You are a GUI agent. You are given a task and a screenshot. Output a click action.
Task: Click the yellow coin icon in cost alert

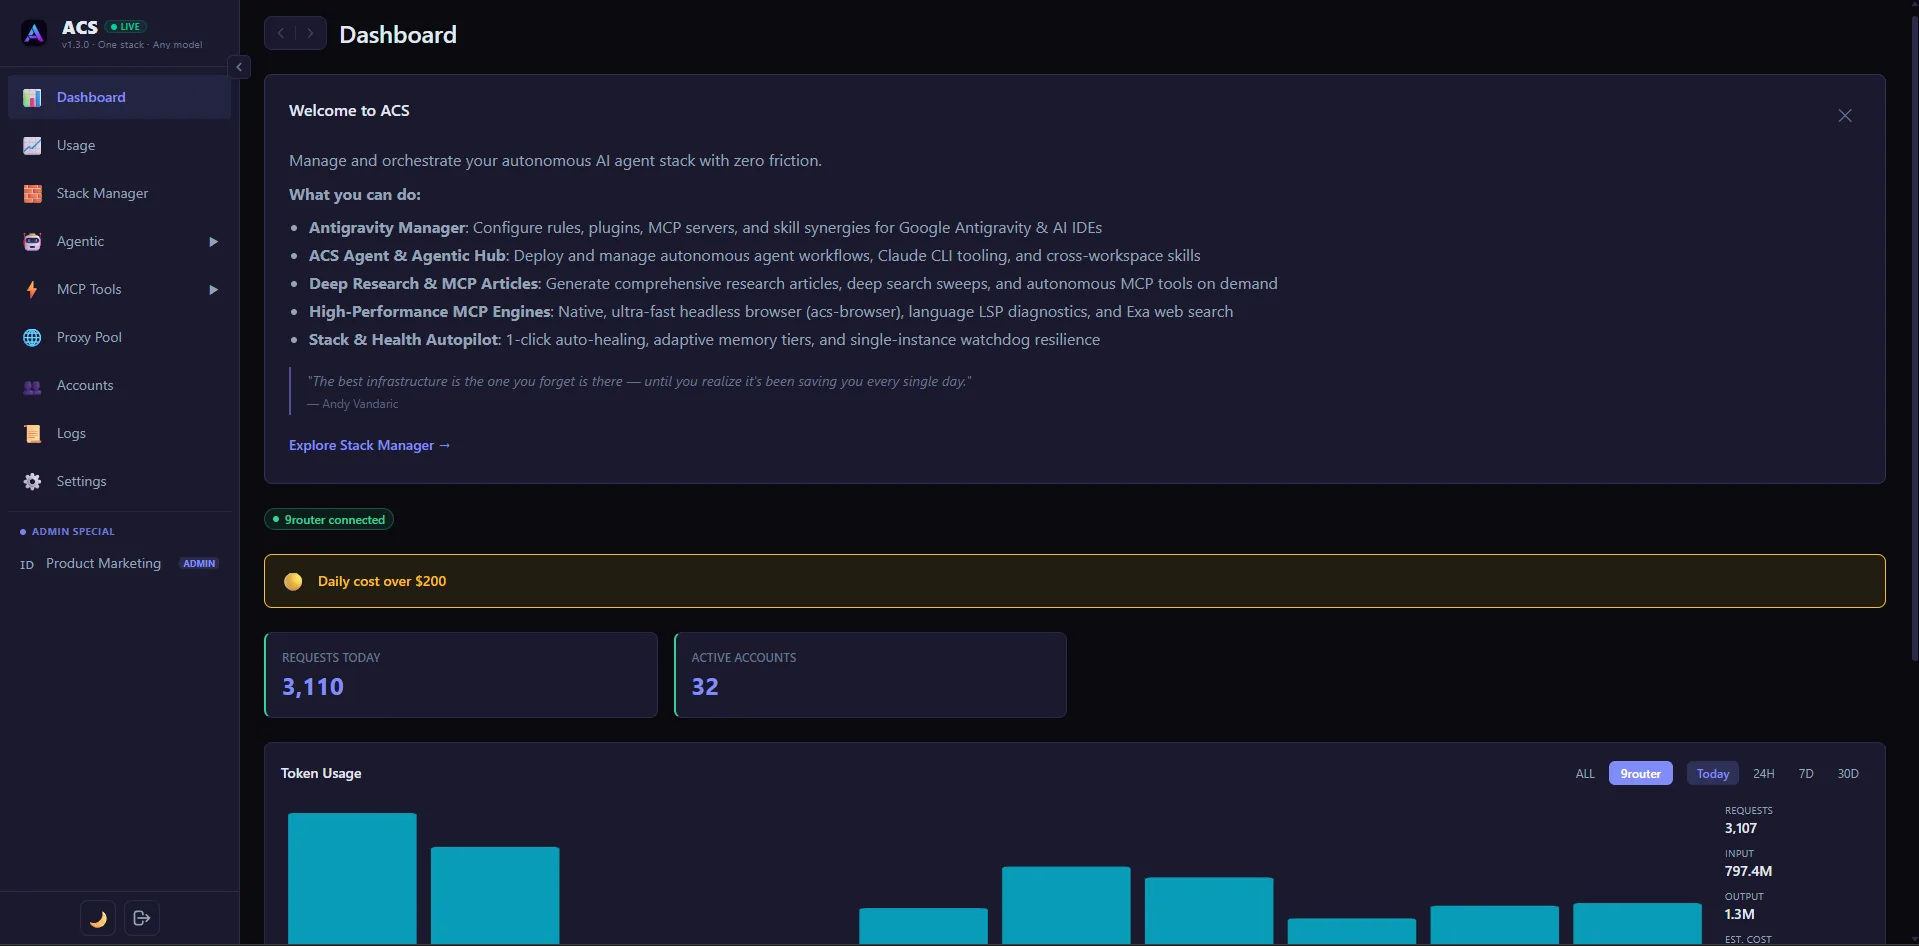[293, 582]
